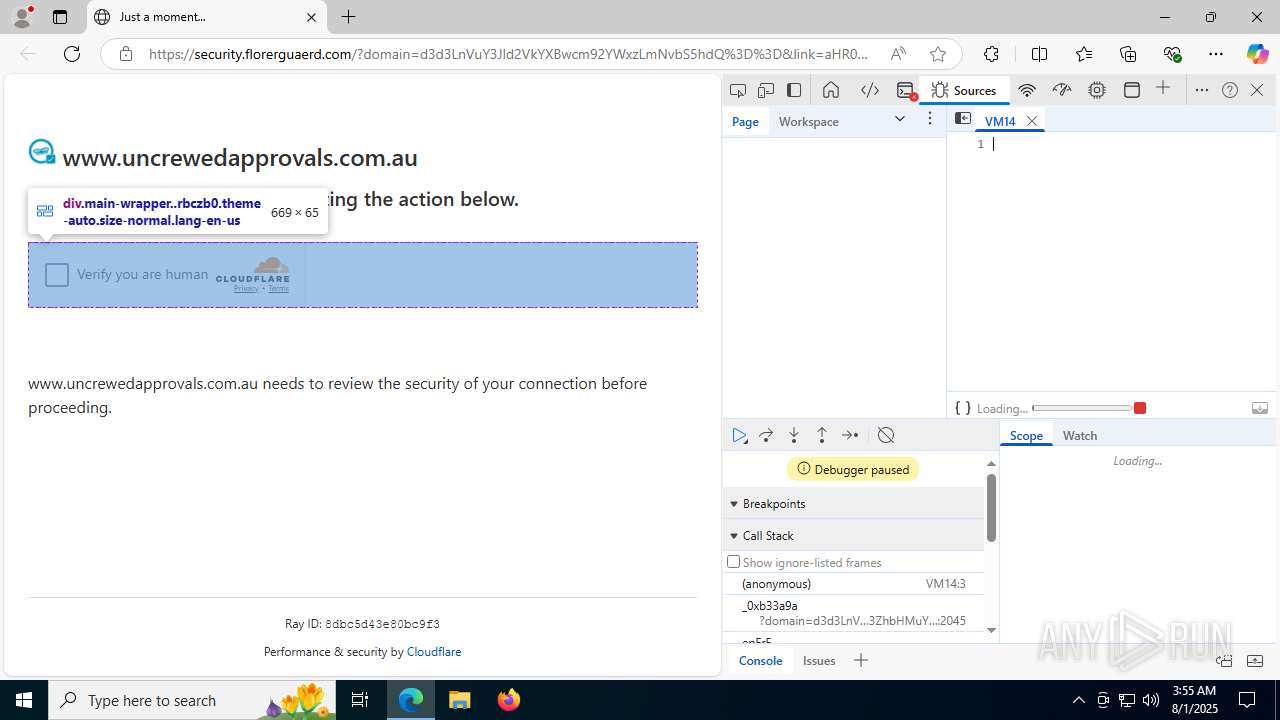Close the VM14 editor tab
1280x720 pixels.
tap(1032, 121)
